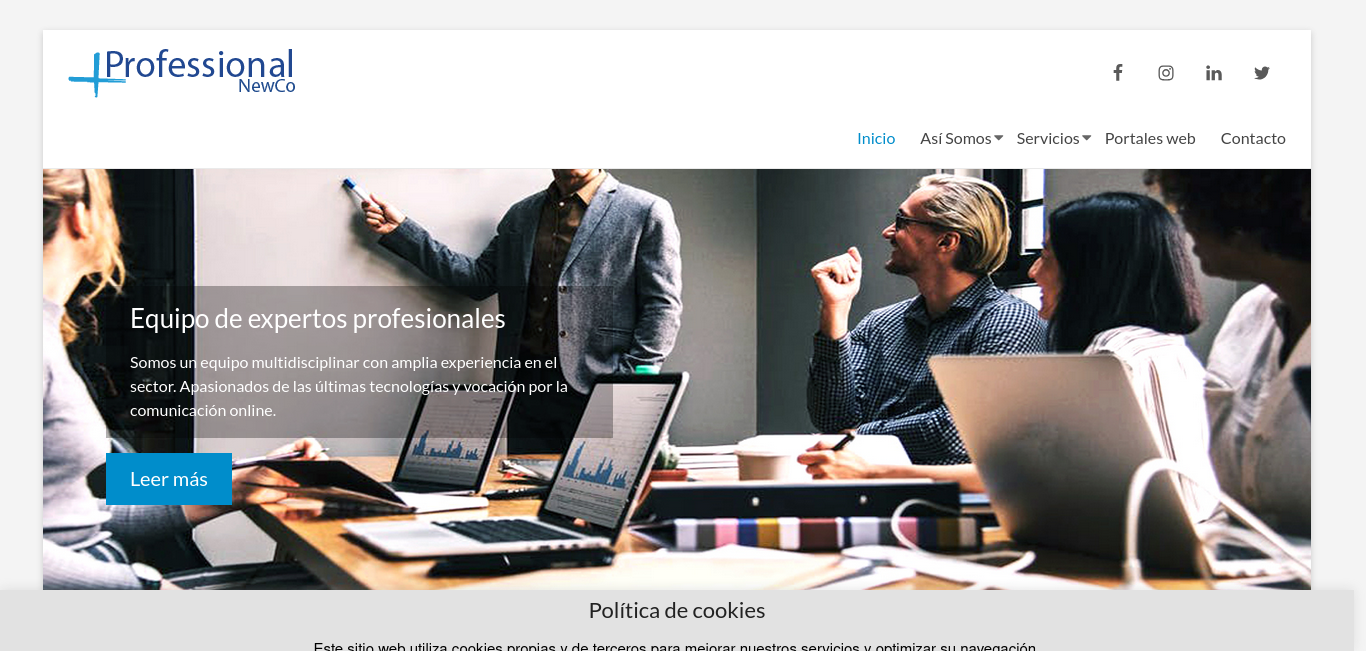The height and width of the screenshot is (651, 1366).
Task: Click the blue marker on the whiteboard
Action: [349, 185]
